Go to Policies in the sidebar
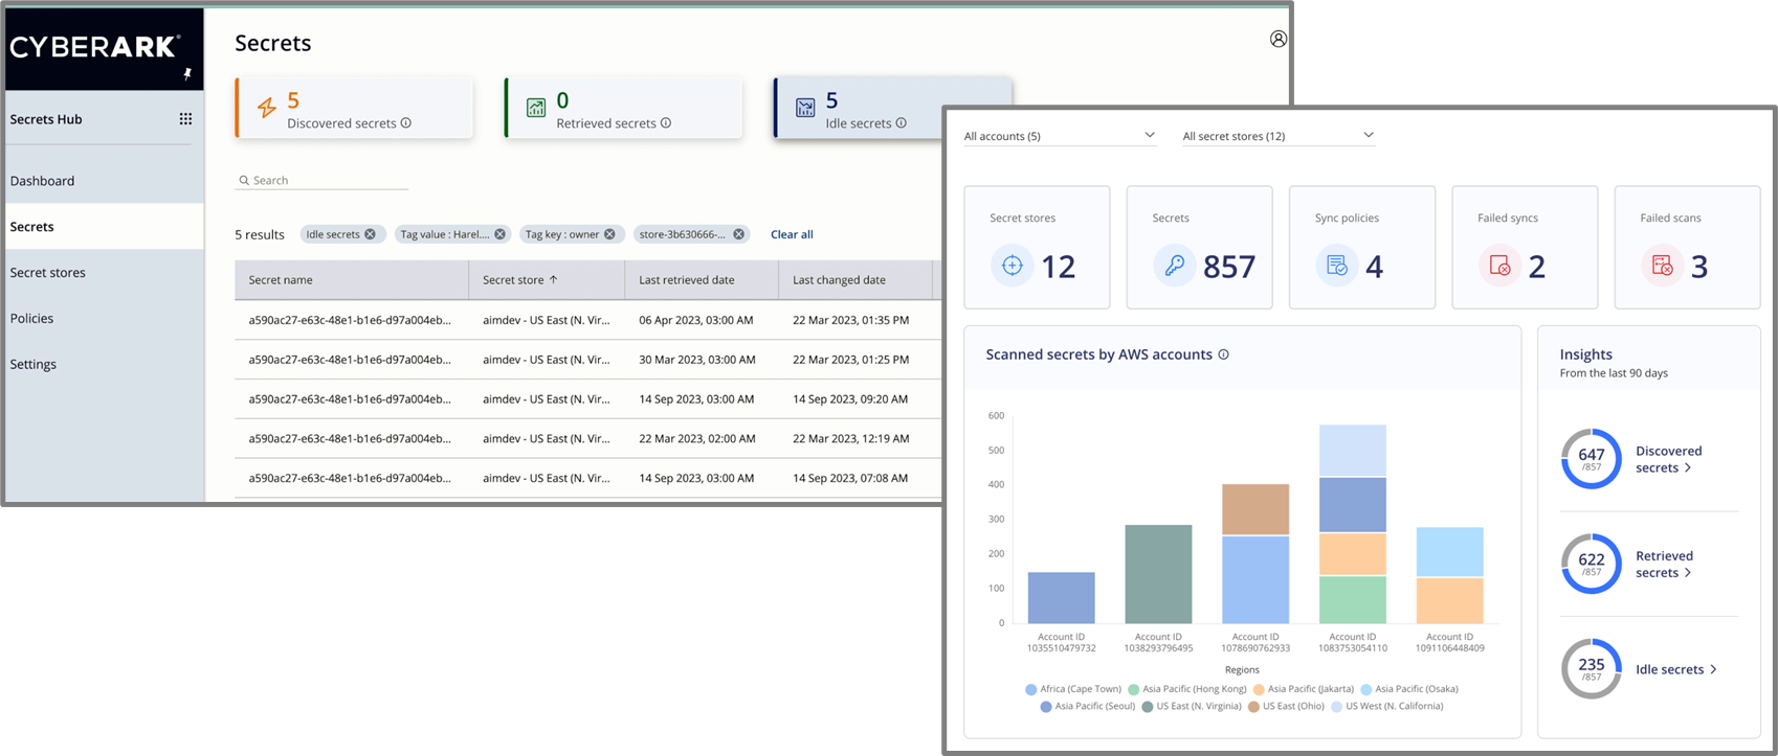The width and height of the screenshot is (1778, 756). tap(32, 318)
